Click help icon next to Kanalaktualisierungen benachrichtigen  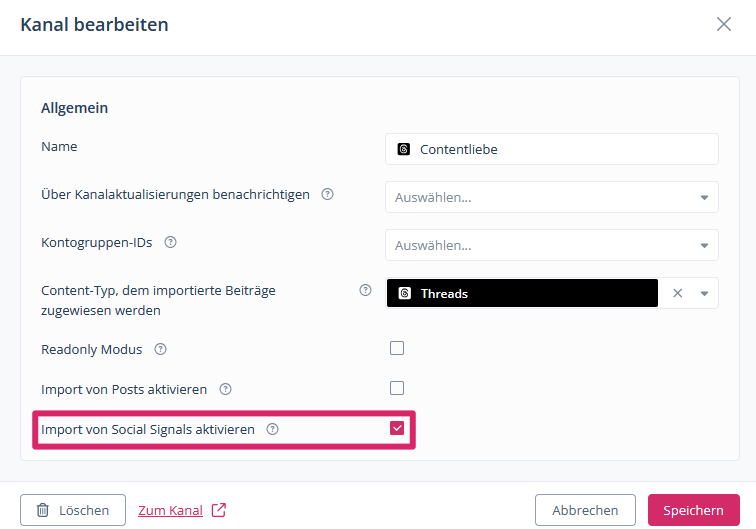click(x=327, y=195)
